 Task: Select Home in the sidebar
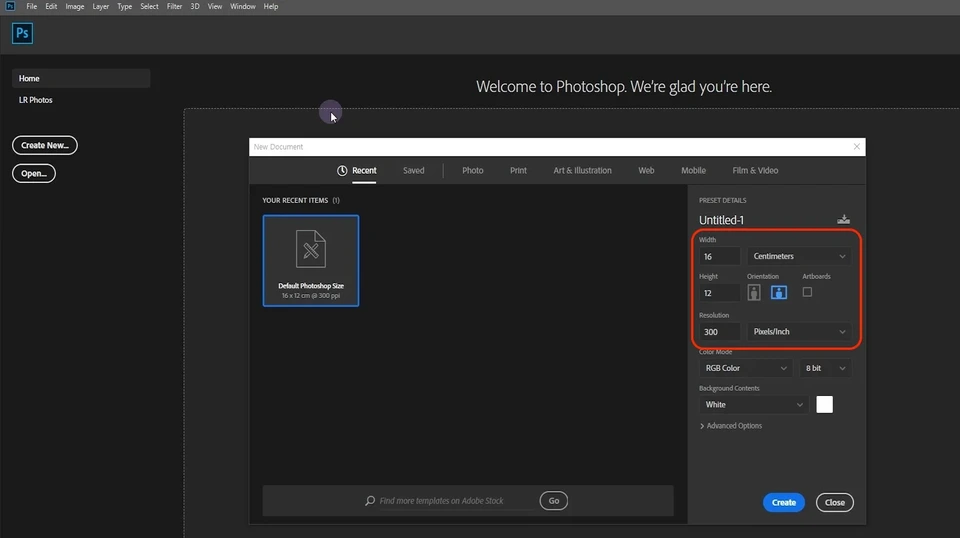81,78
